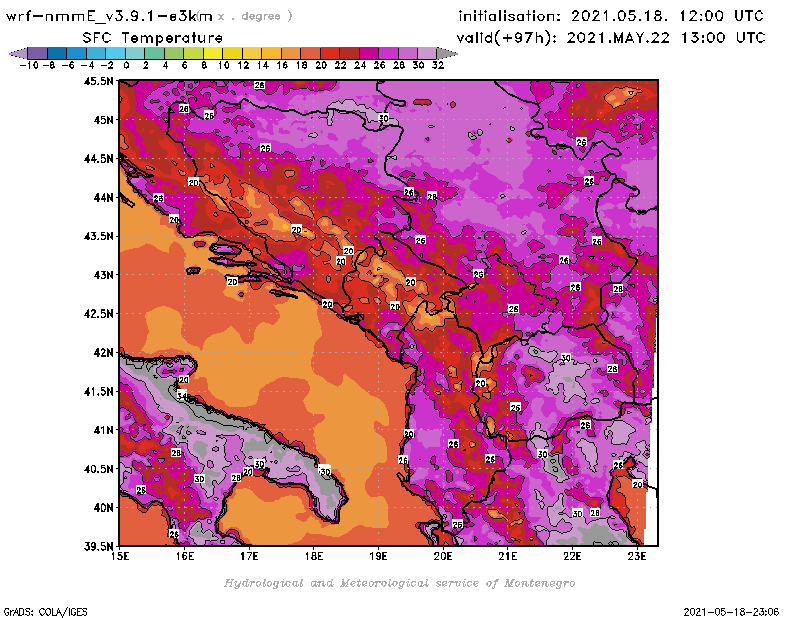This screenshot has height=618, width=800.
Task: Click the "42N" latitude label
Action: coord(104,353)
